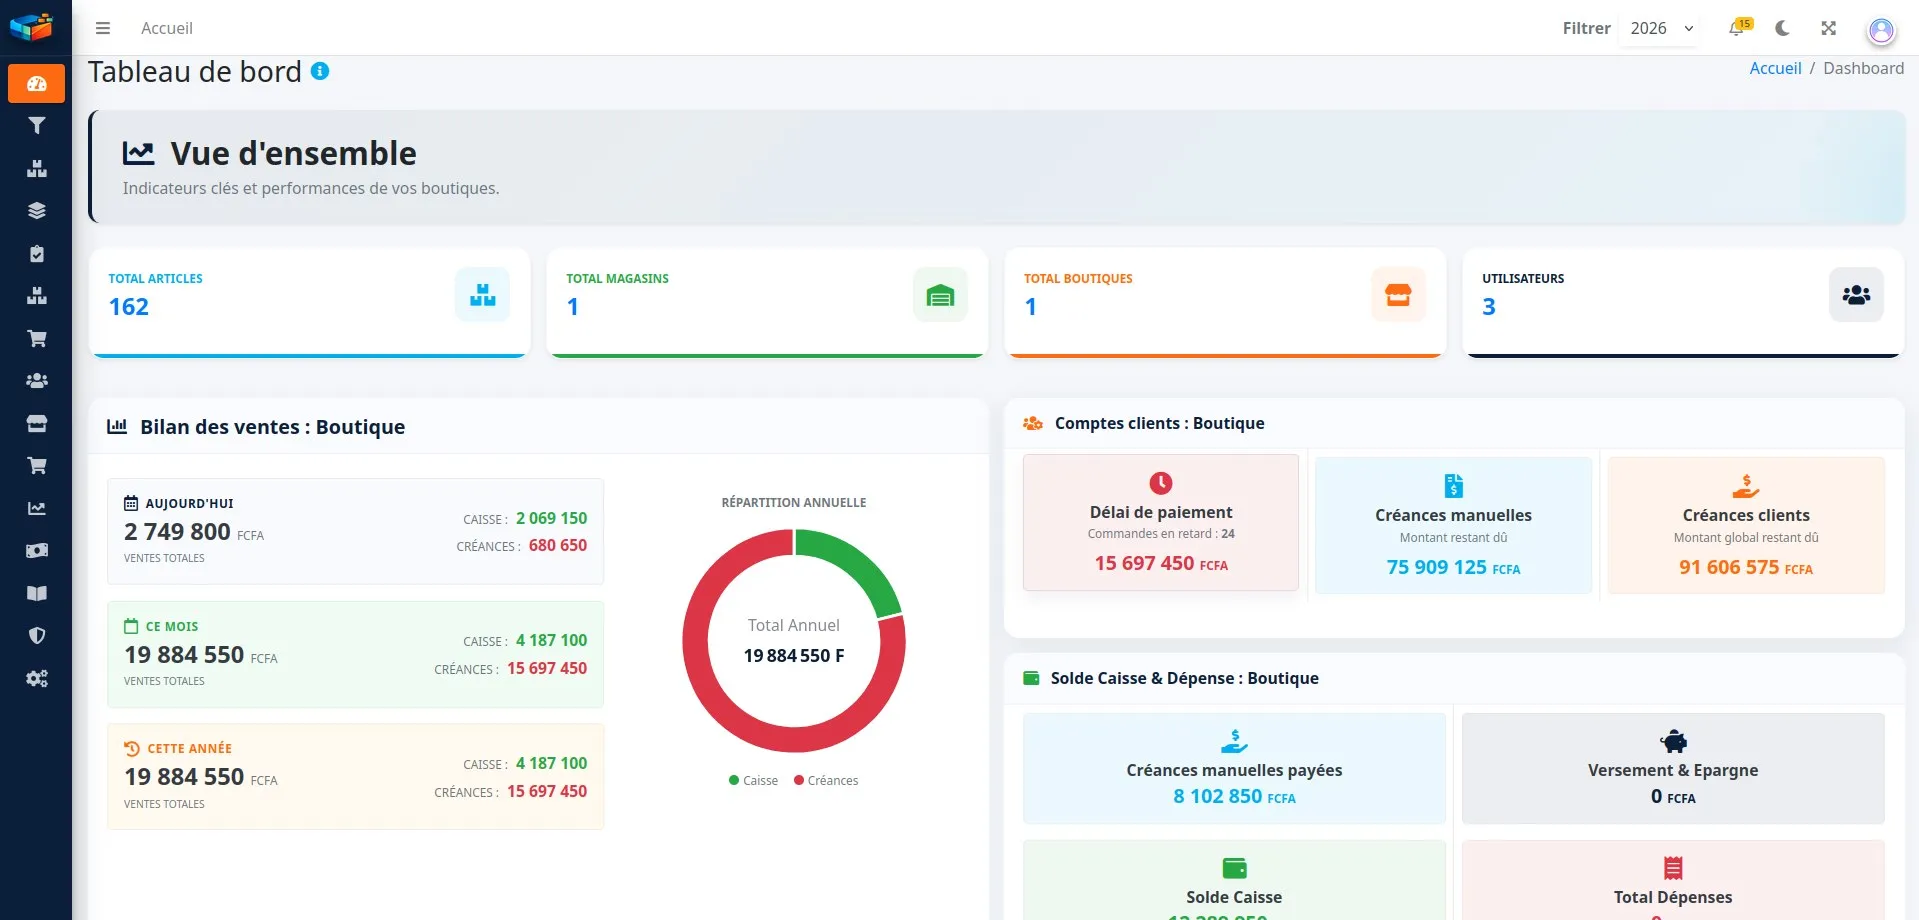Open the Créances manuelles card
The image size is (1919, 920).
coord(1453,525)
